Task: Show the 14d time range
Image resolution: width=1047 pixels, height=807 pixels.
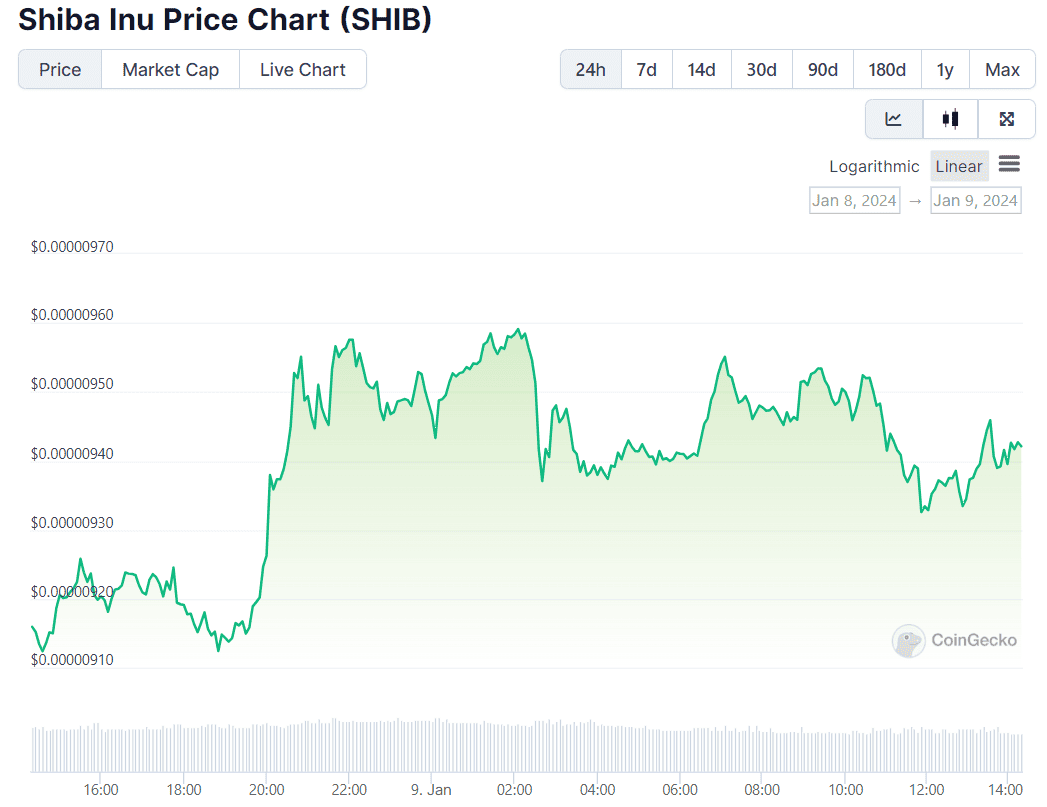Action: click(x=701, y=69)
